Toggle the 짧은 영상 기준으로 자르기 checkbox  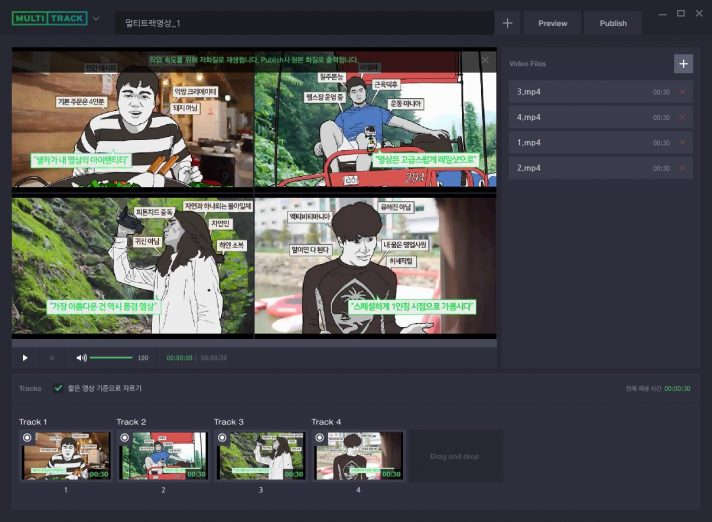(58, 387)
